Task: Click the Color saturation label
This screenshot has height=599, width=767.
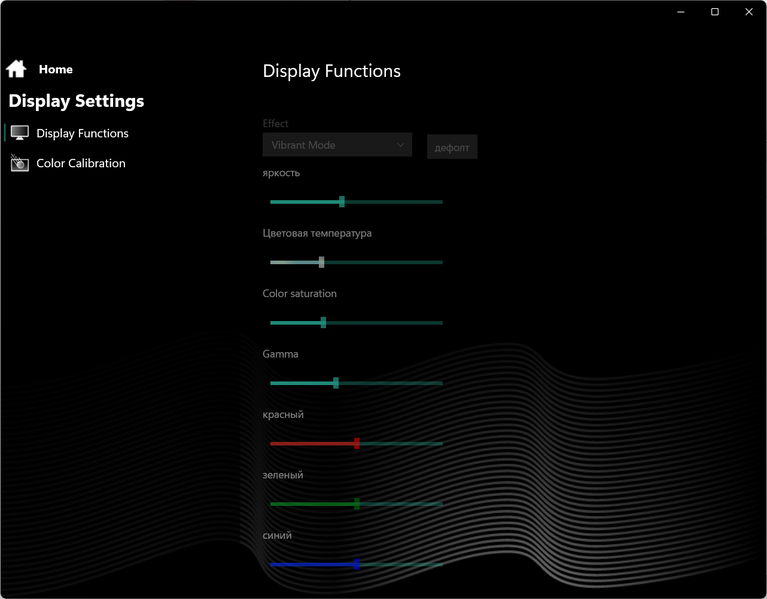Action: pyautogui.click(x=299, y=293)
